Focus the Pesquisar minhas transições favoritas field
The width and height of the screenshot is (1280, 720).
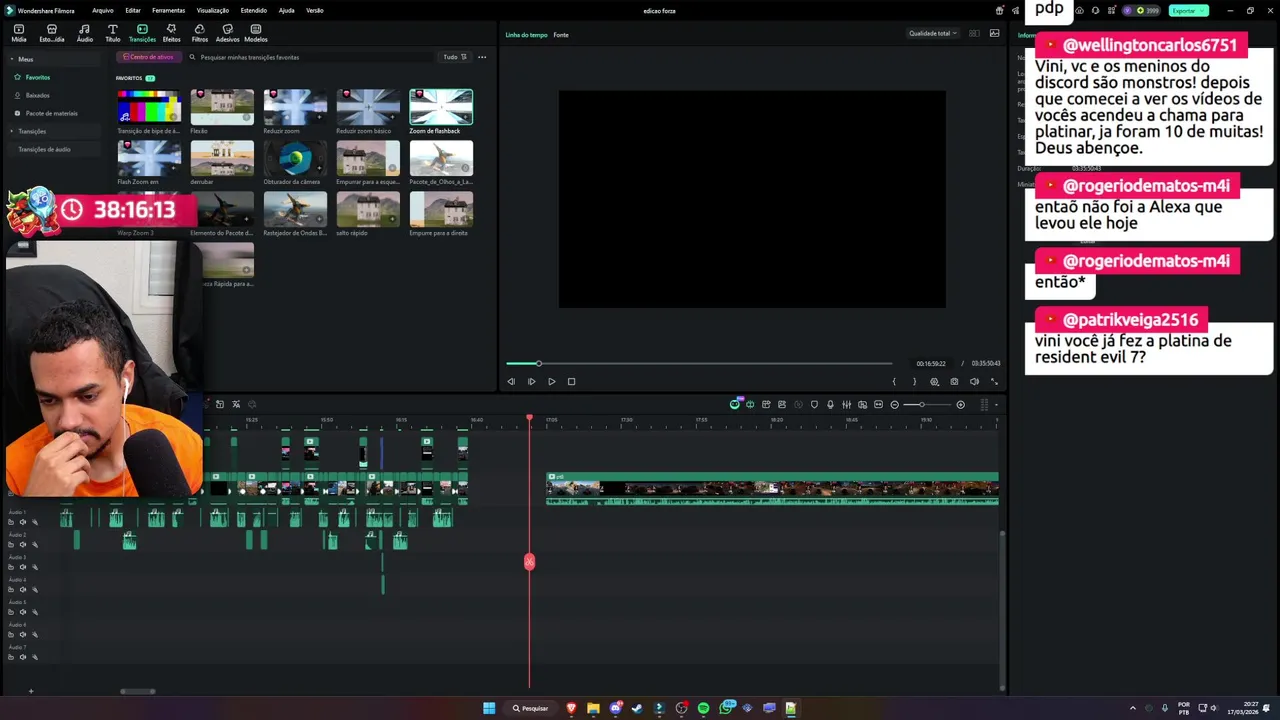[310, 57]
